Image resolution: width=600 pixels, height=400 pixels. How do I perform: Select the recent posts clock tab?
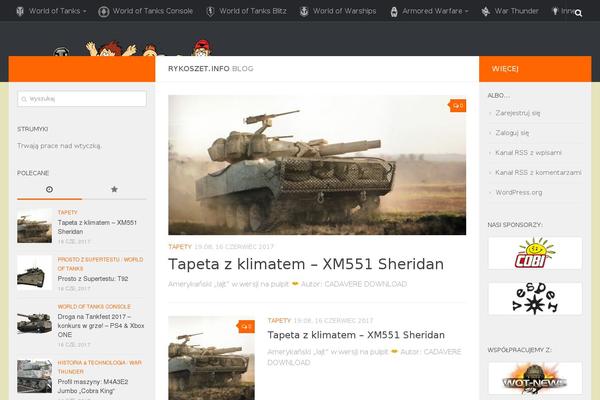tap(49, 189)
